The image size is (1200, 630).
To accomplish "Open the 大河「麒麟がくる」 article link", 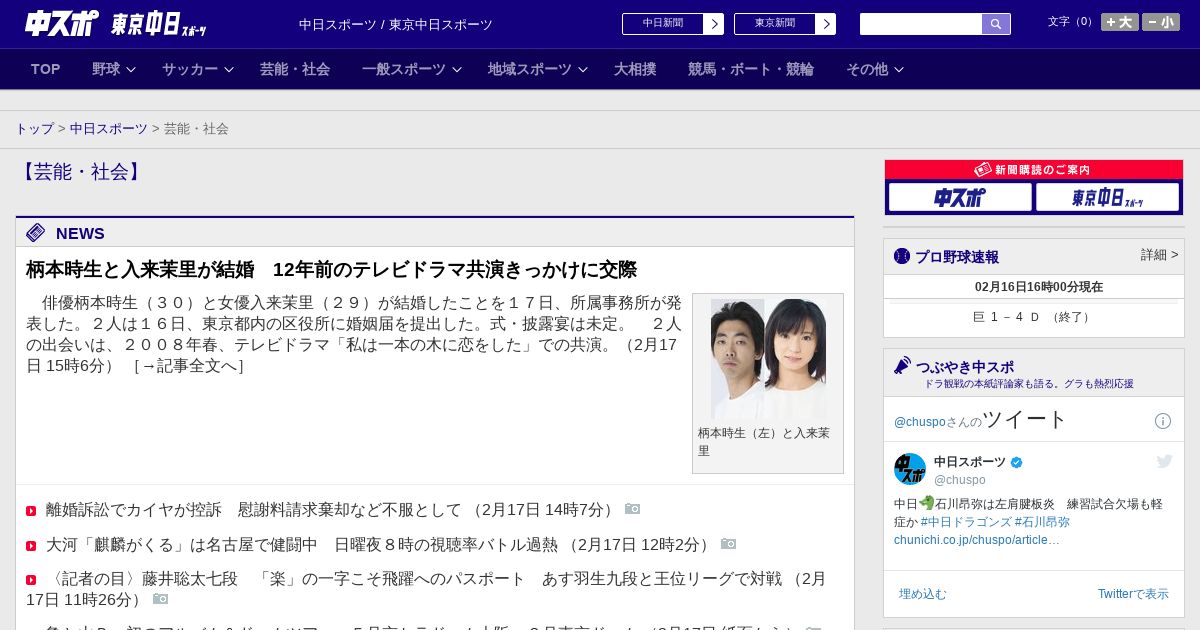I will (x=380, y=545).
